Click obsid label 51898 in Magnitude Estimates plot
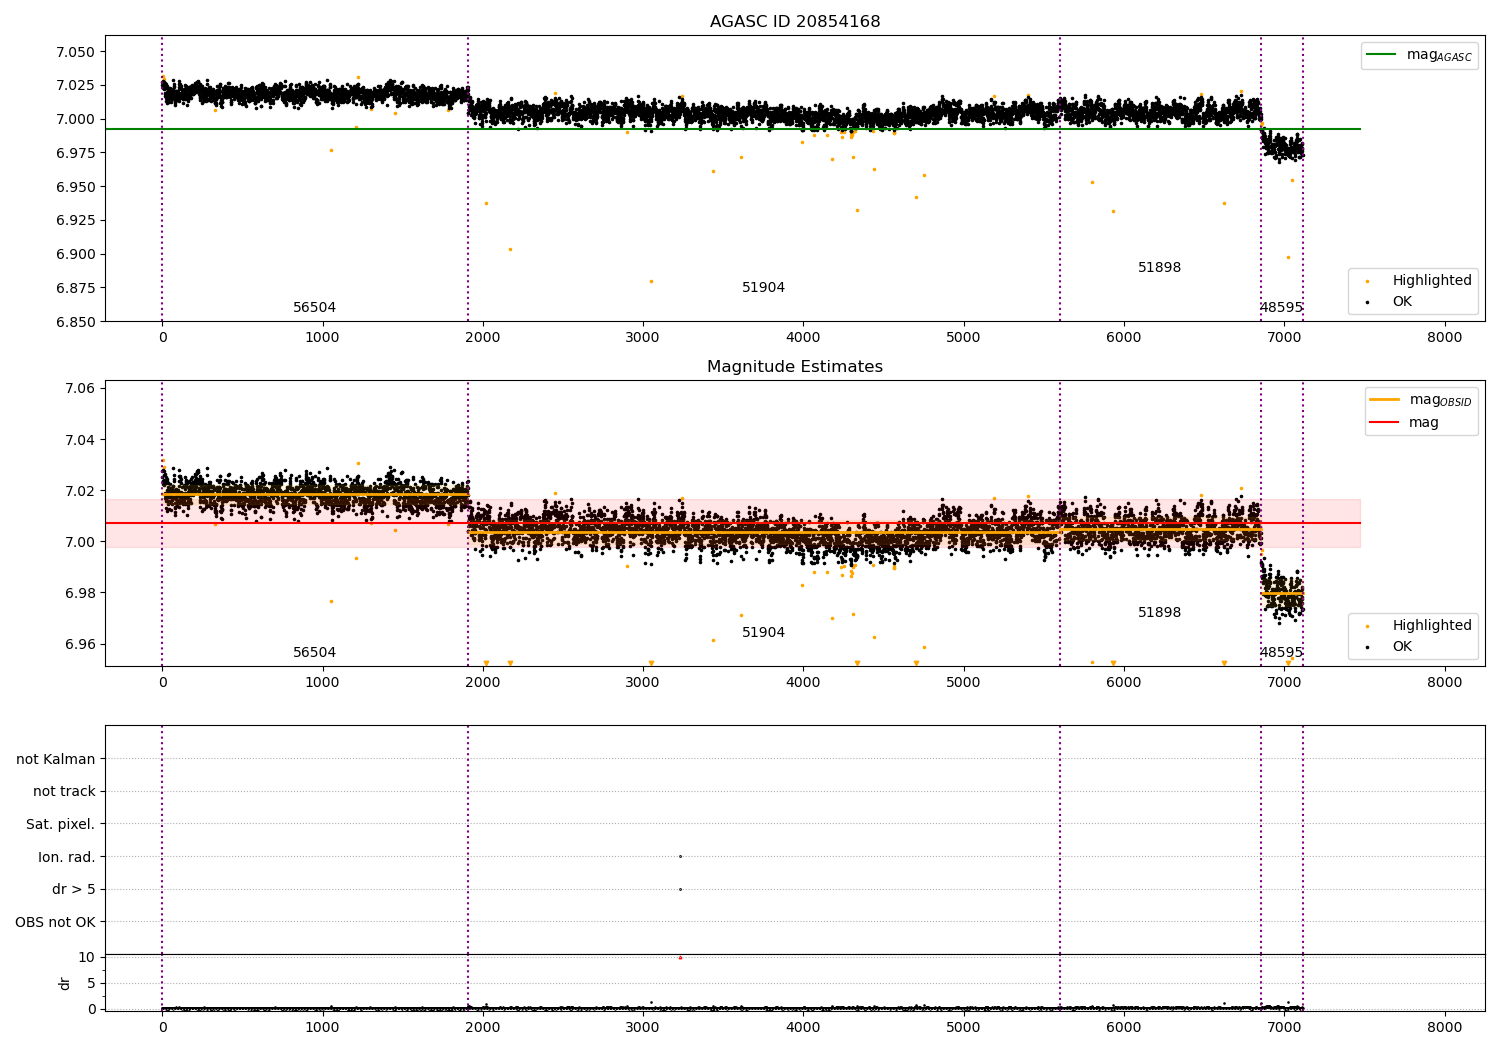The image size is (1500, 1050). pos(1159,613)
